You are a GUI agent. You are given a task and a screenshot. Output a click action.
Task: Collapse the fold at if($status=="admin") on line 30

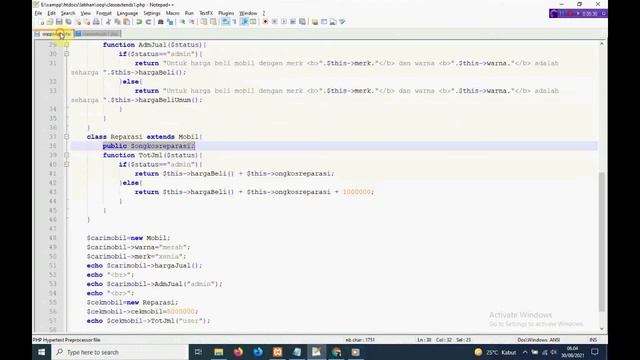(67, 54)
